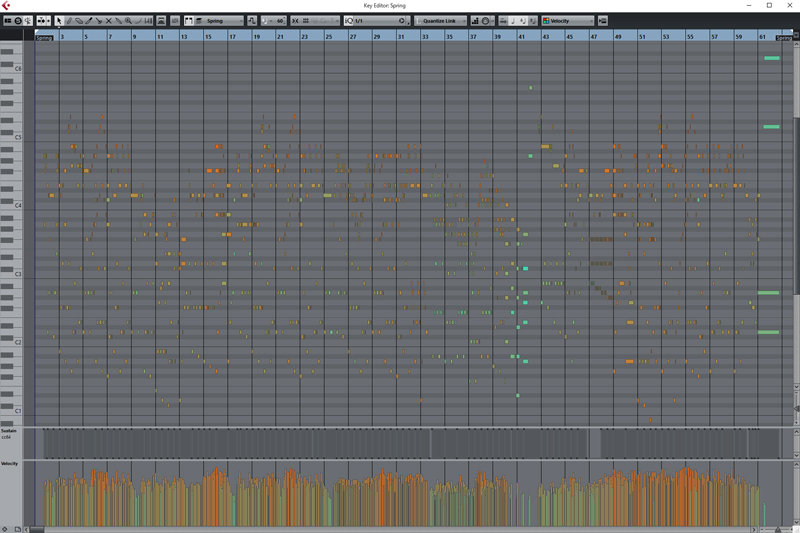Click the vertical scrollbar of note display

tap(796, 206)
